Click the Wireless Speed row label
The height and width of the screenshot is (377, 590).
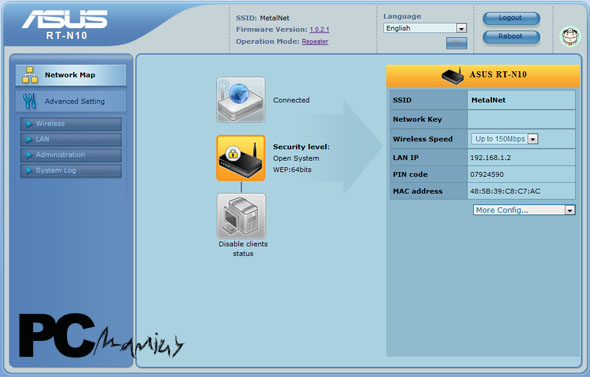tap(423, 139)
